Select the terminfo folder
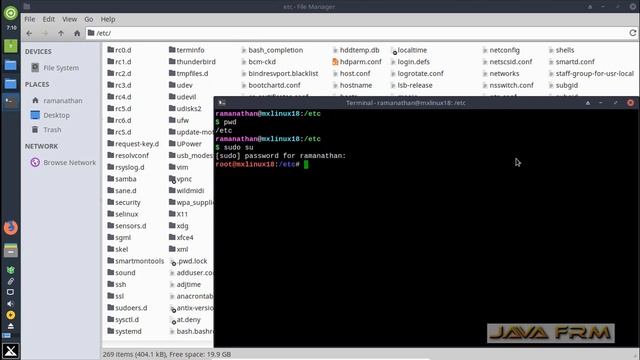Viewport: 640px width, 360px height. coord(187,50)
